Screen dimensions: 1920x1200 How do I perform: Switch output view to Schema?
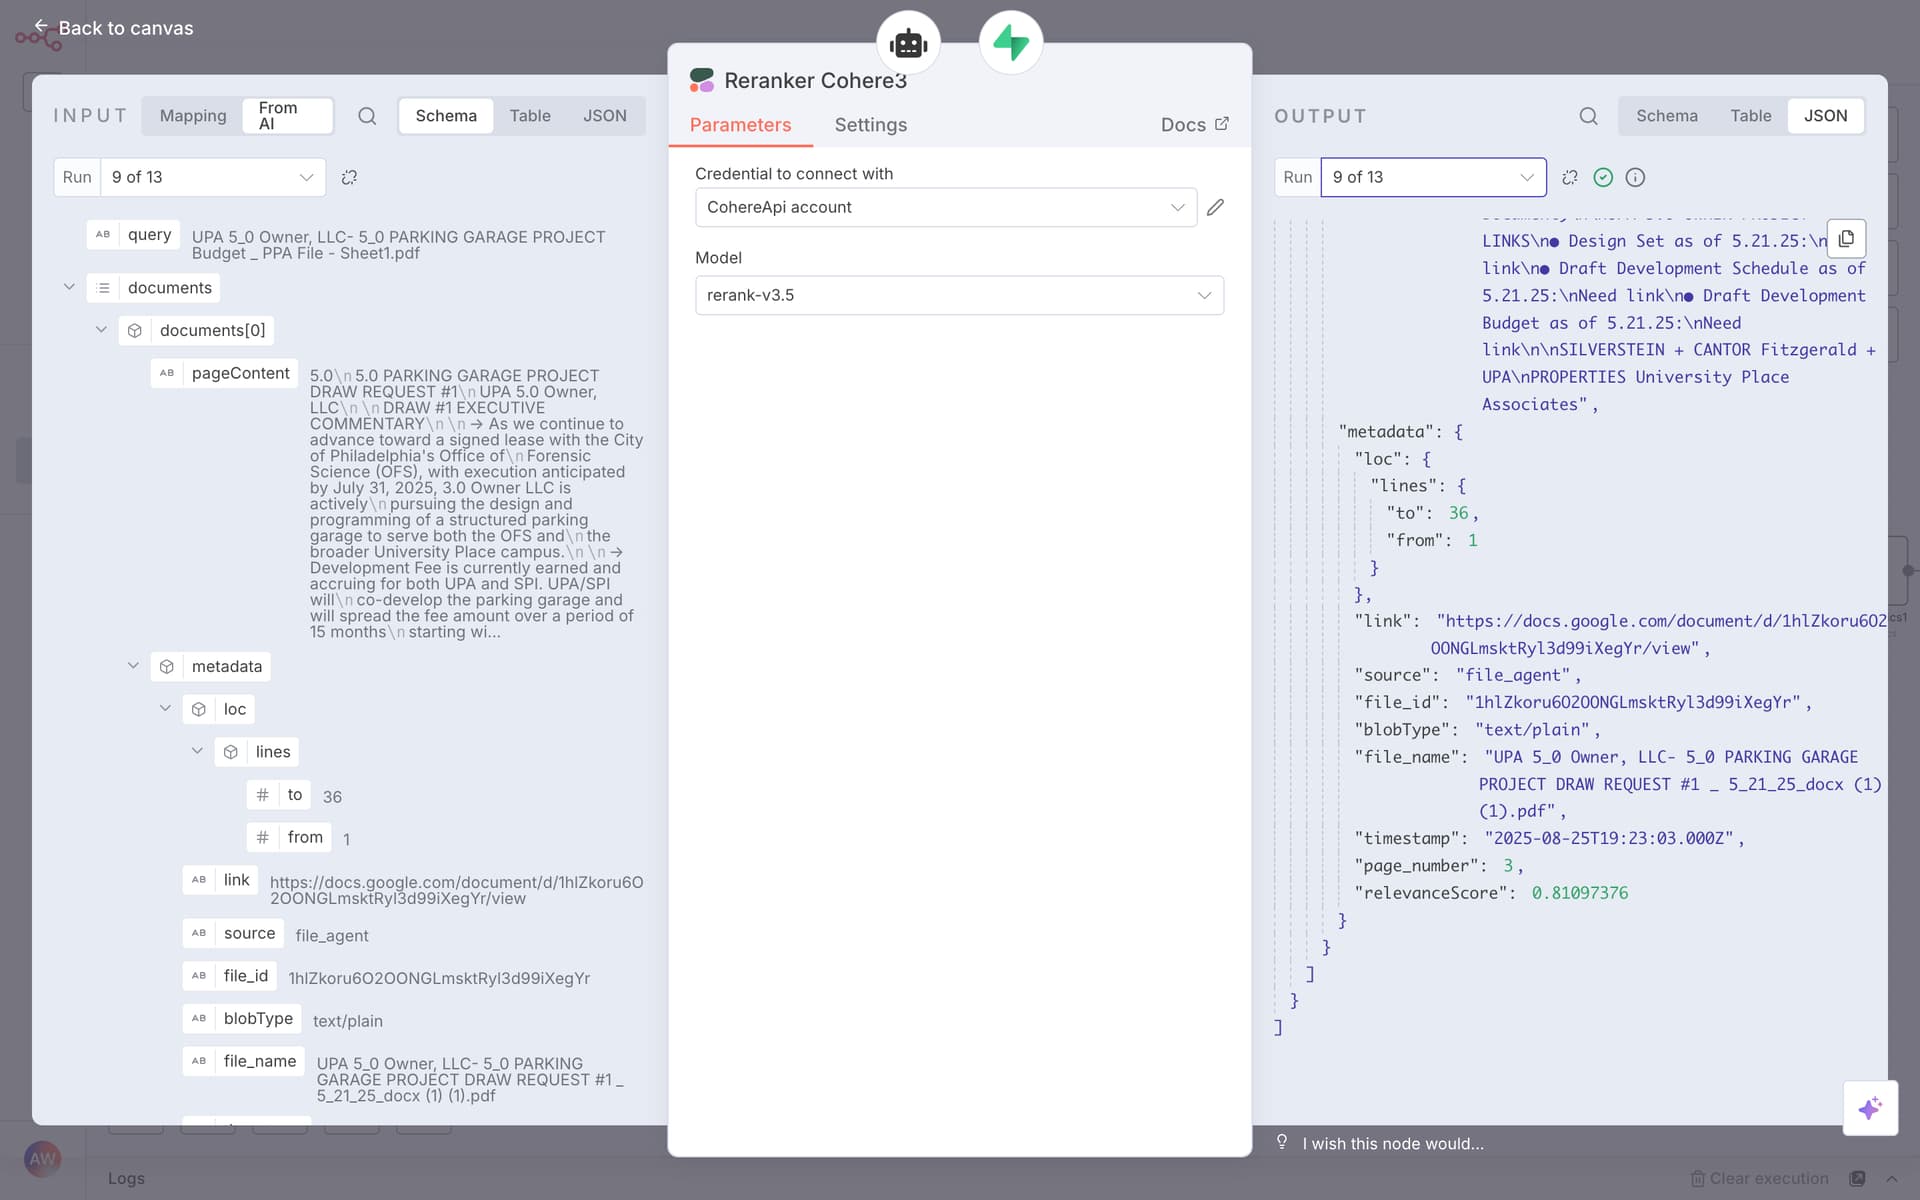pos(1666,116)
